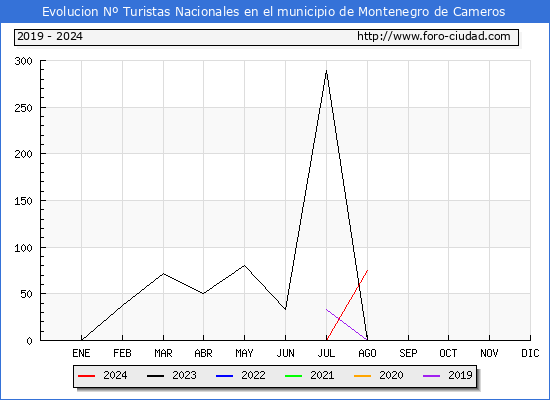The height and width of the screenshot is (400, 550).
Task: Click the red 2024 legend color swatch
Action: [x=86, y=376]
